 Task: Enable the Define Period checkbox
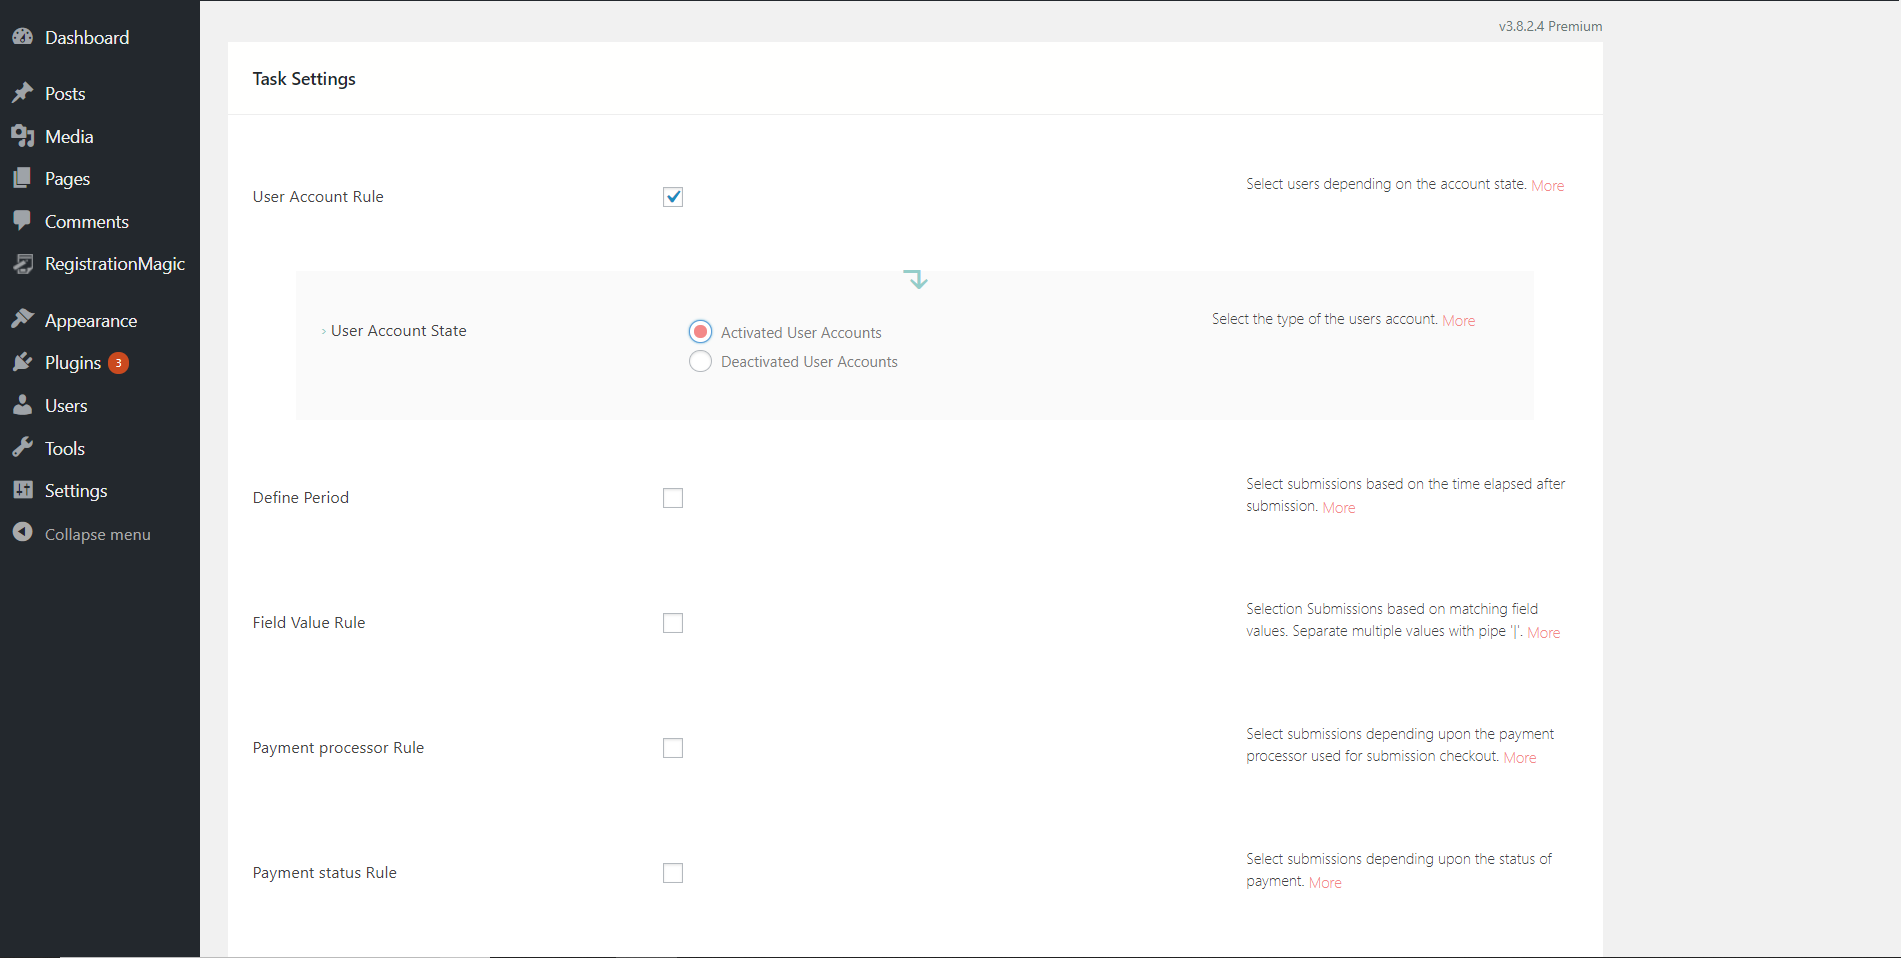[x=673, y=498]
